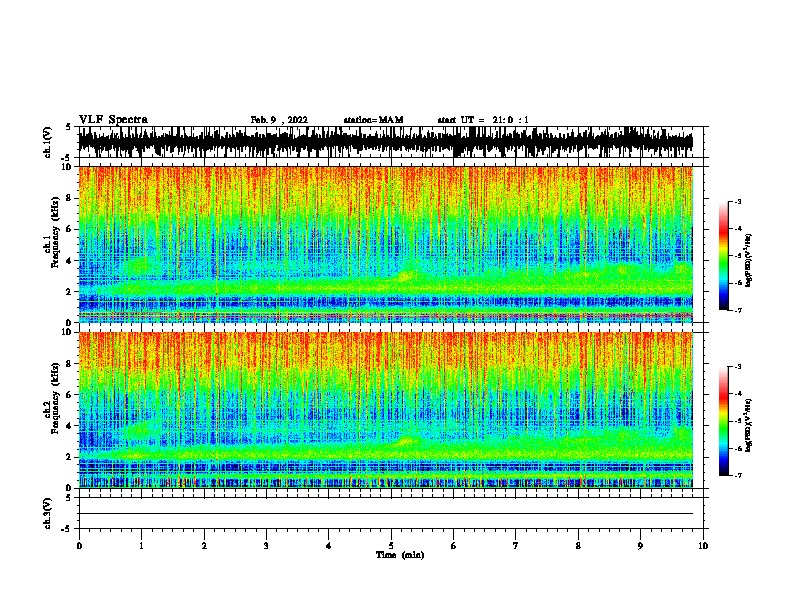
Task: Click the "-7" value on ch.1 color bar
Action: [737, 310]
